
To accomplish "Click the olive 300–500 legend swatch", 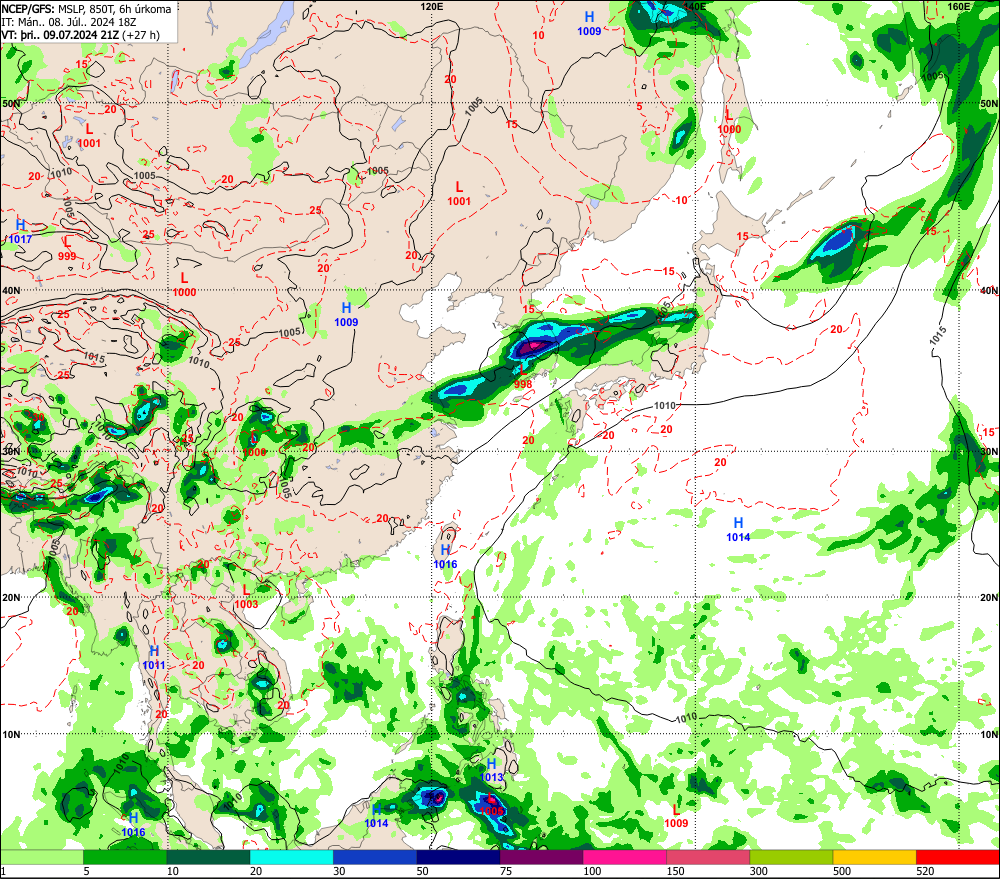I will coord(791,857).
